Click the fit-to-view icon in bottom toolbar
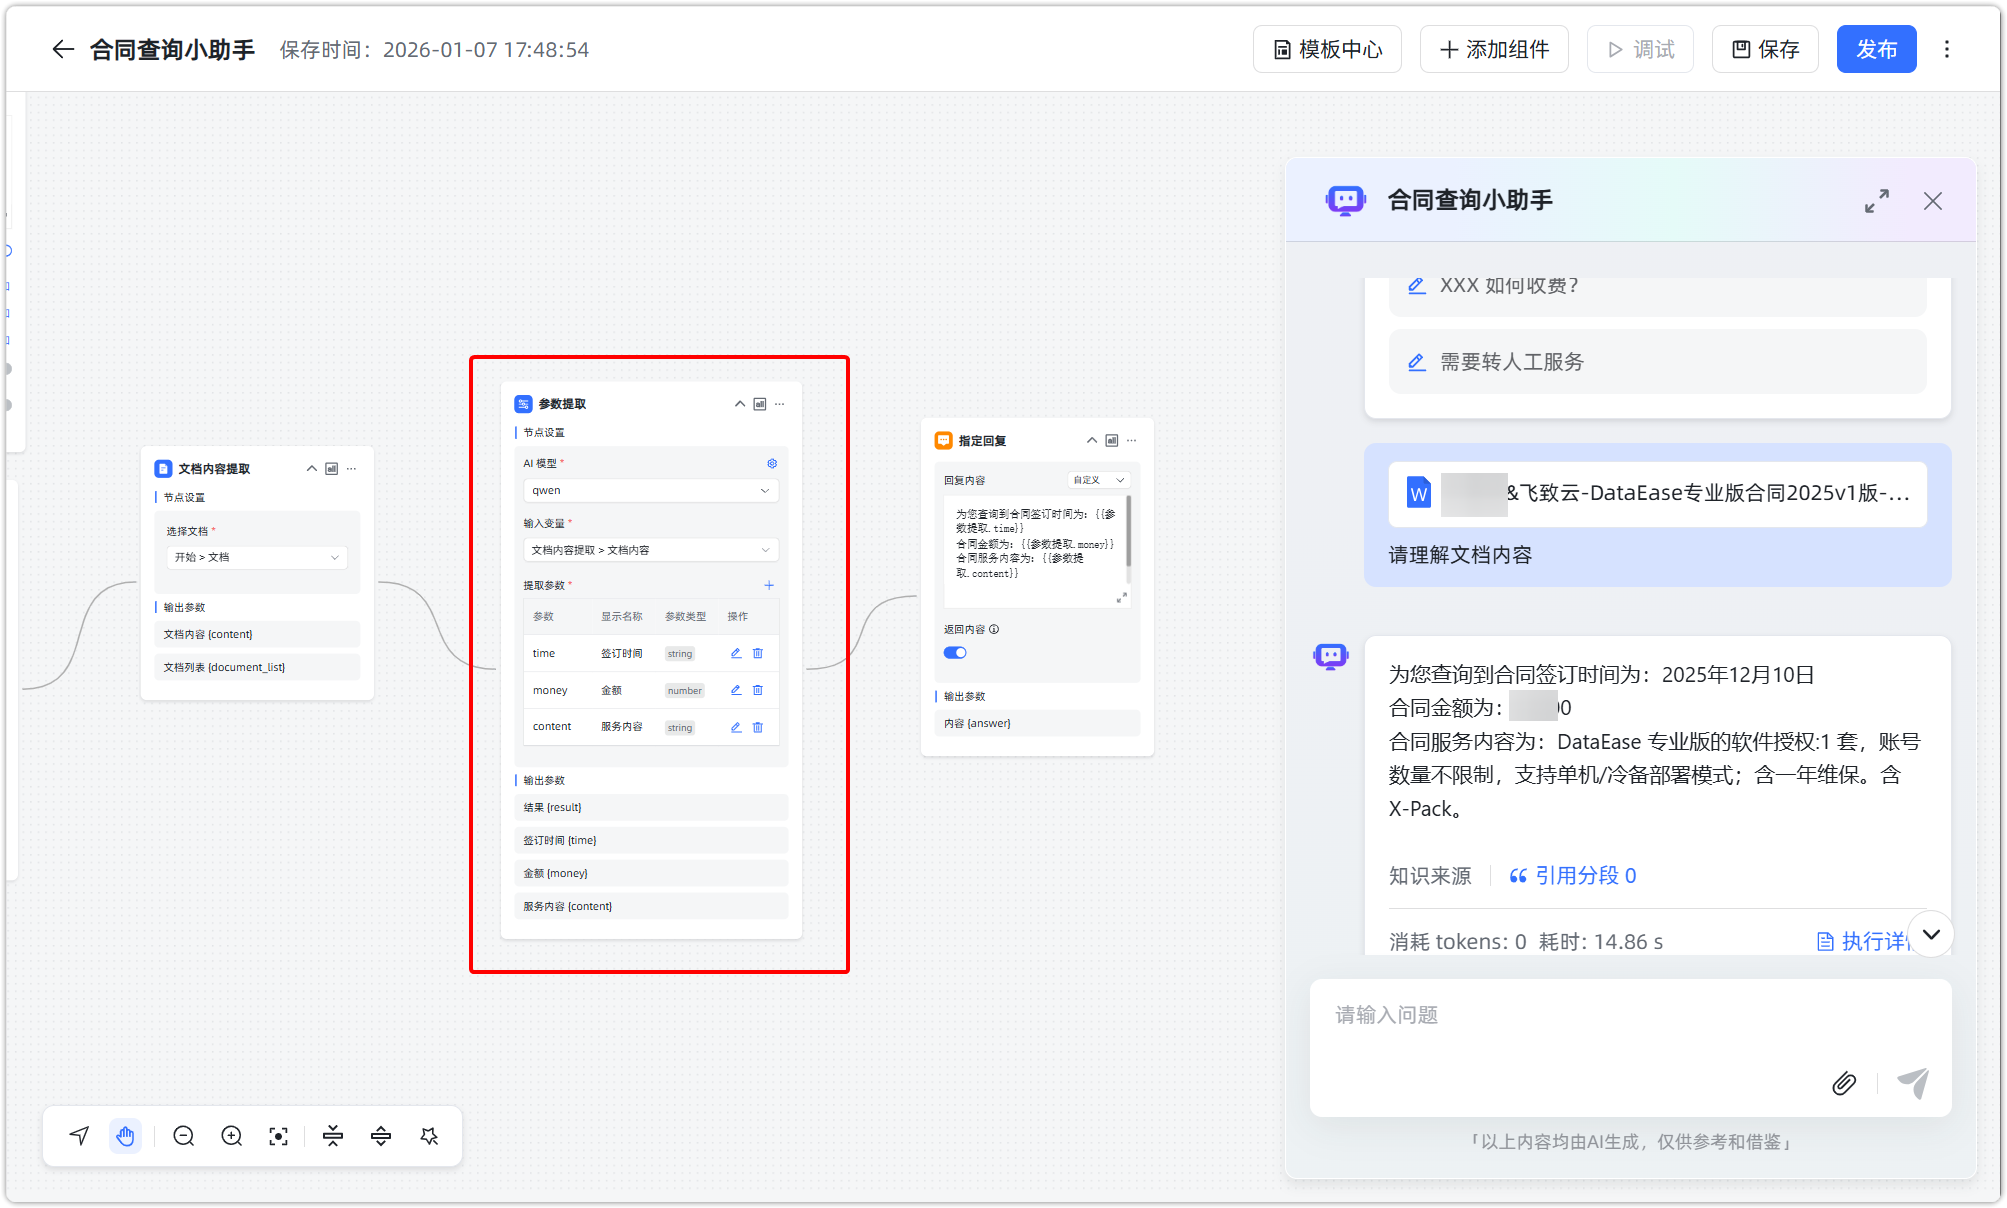Image resolution: width=2007 pixels, height=1208 pixels. (x=278, y=1136)
